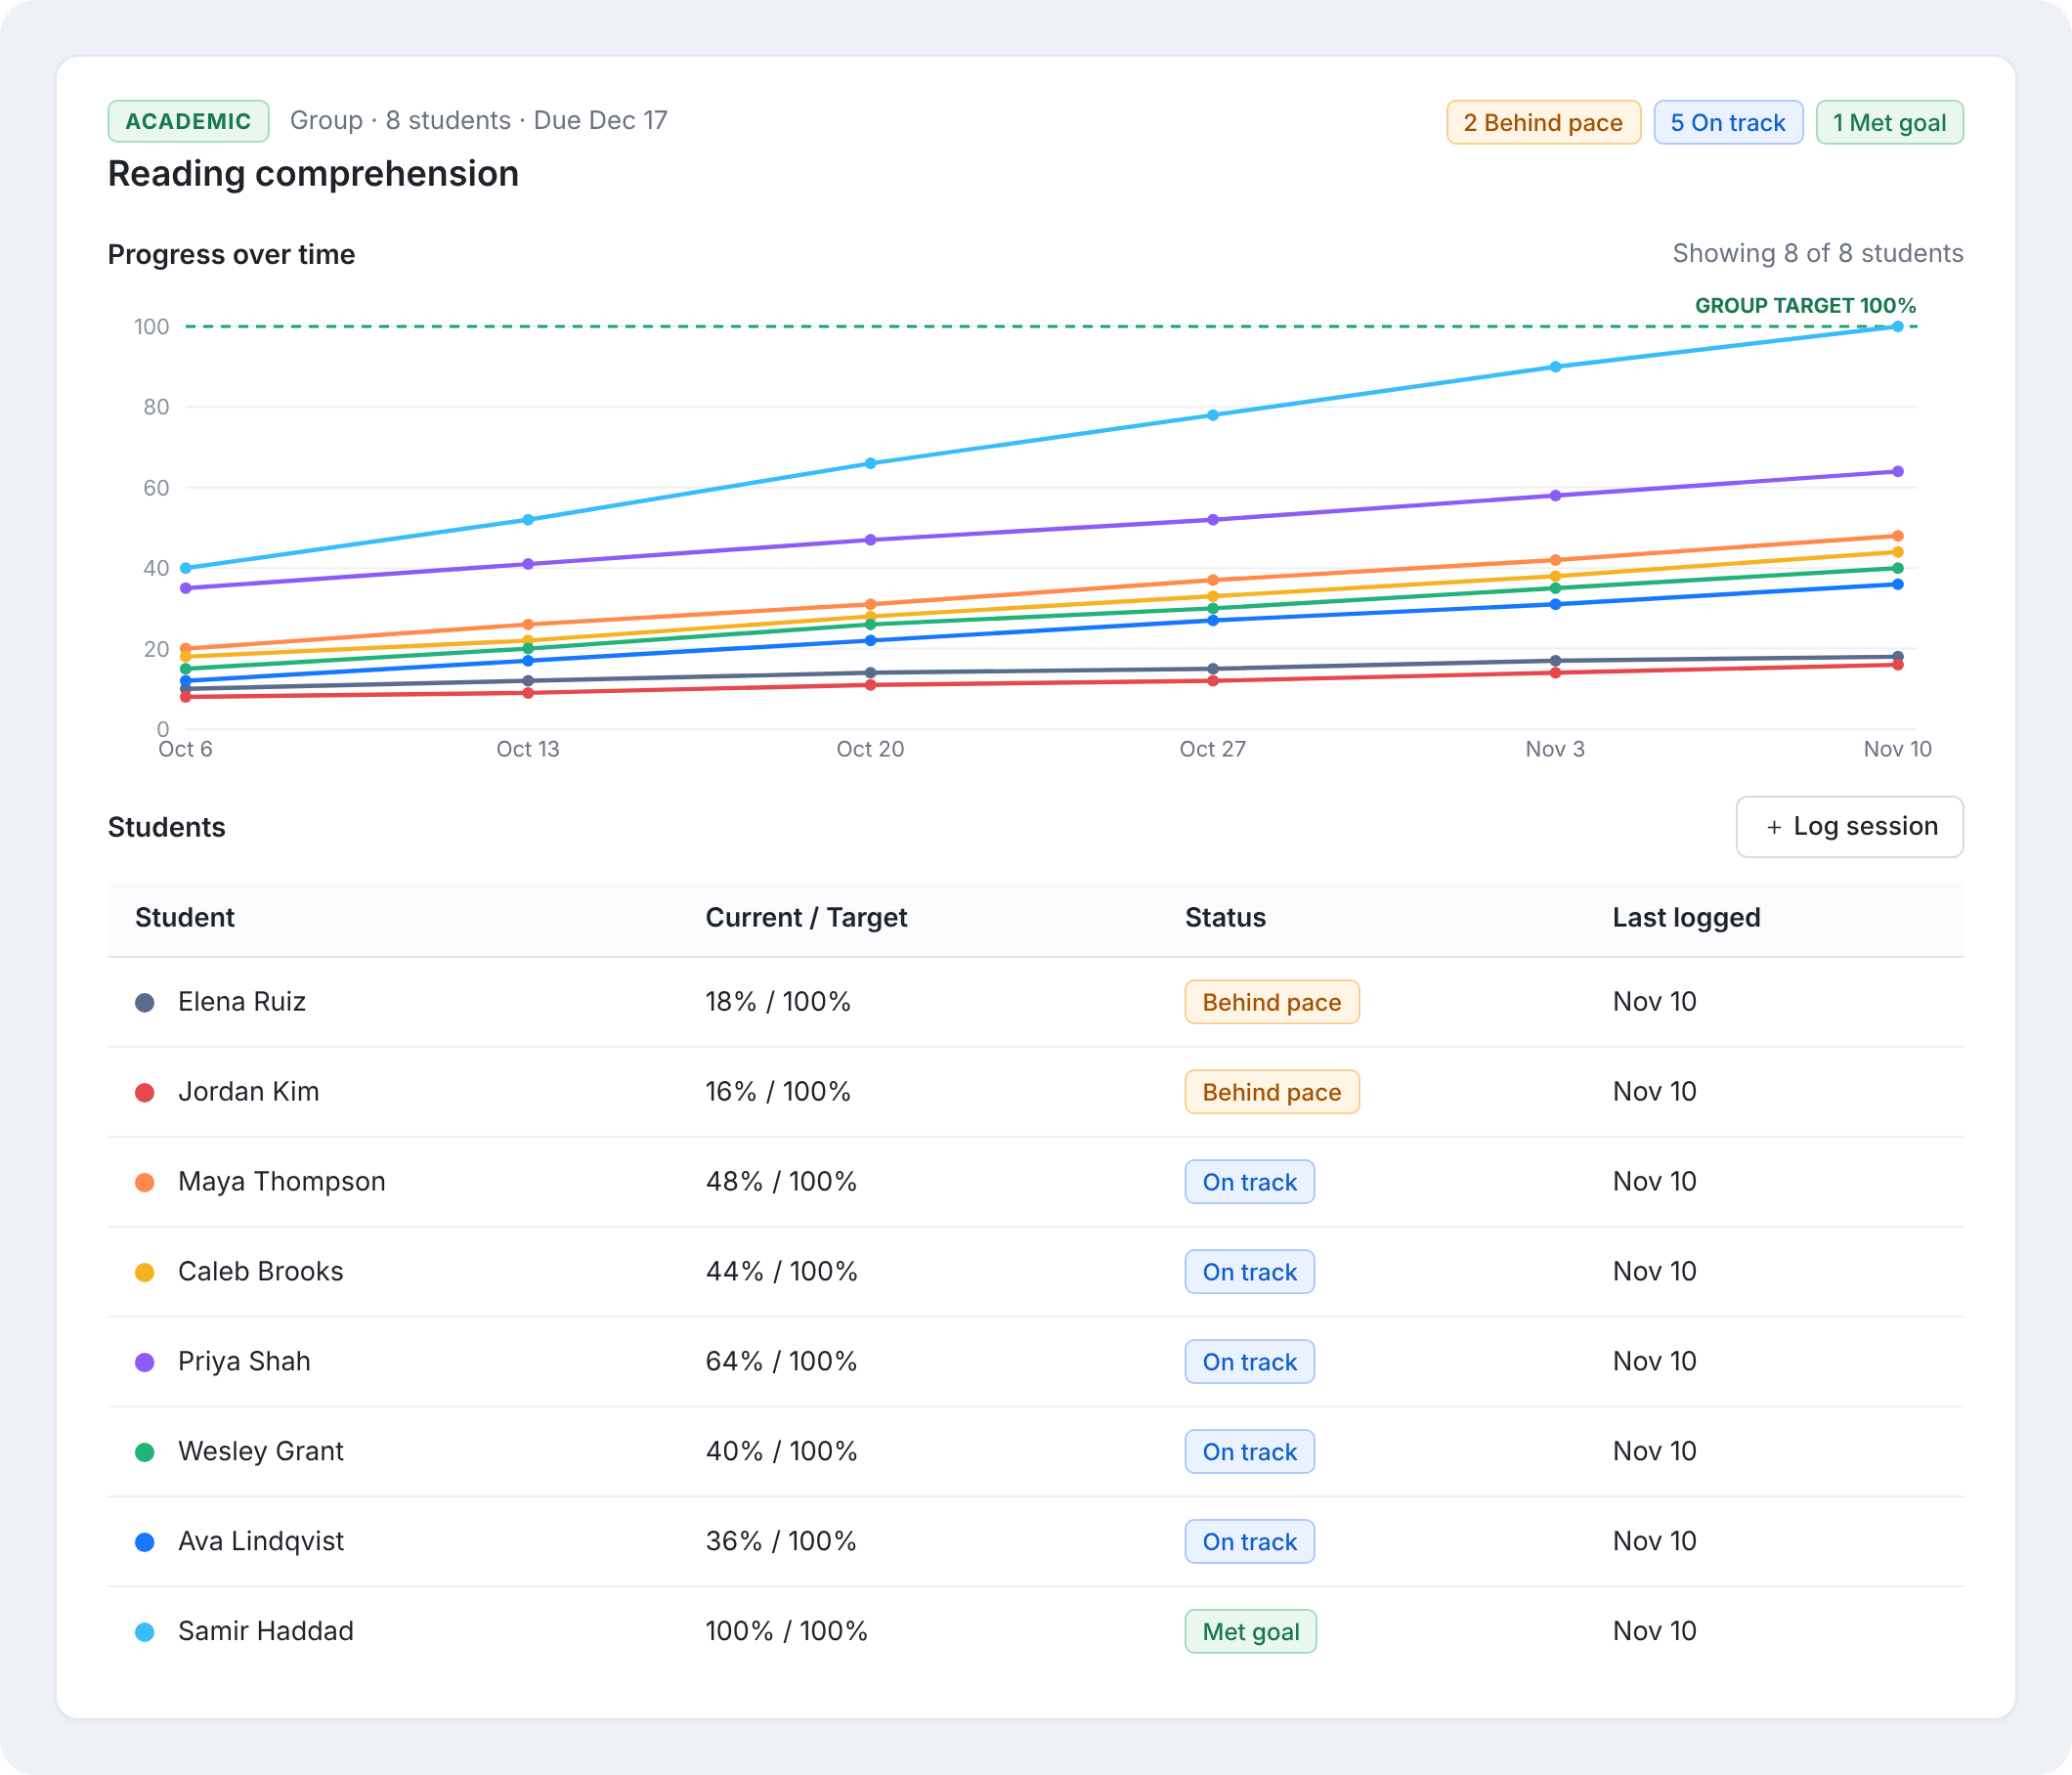The image size is (2072, 1775).
Task: Open Samir Haddad student row name
Action: pos(266,1632)
